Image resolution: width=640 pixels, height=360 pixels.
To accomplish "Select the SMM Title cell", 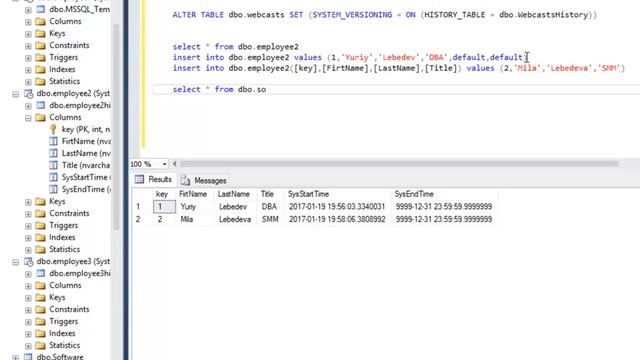I will (x=270, y=219).
